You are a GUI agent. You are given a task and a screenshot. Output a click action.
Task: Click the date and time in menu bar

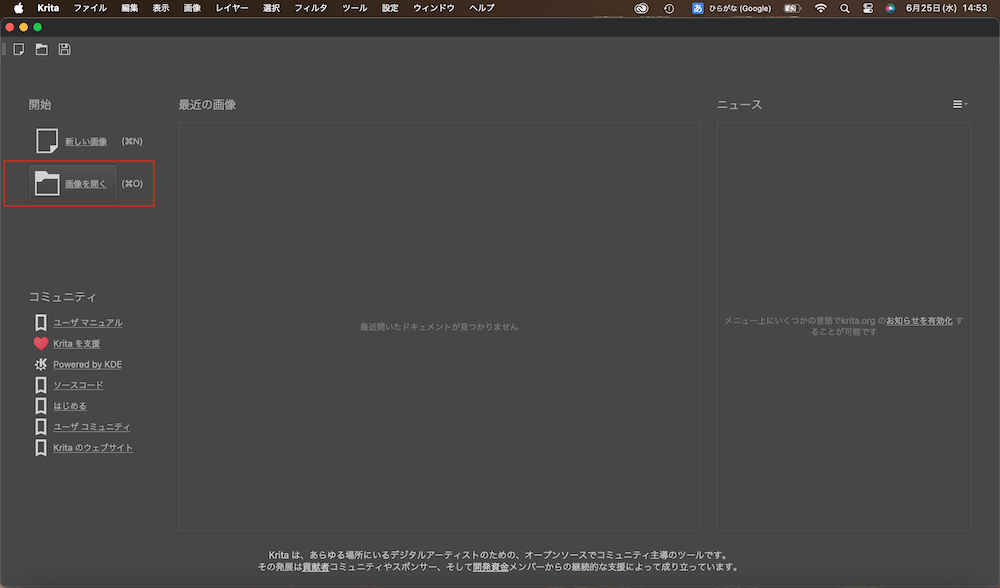click(x=946, y=8)
